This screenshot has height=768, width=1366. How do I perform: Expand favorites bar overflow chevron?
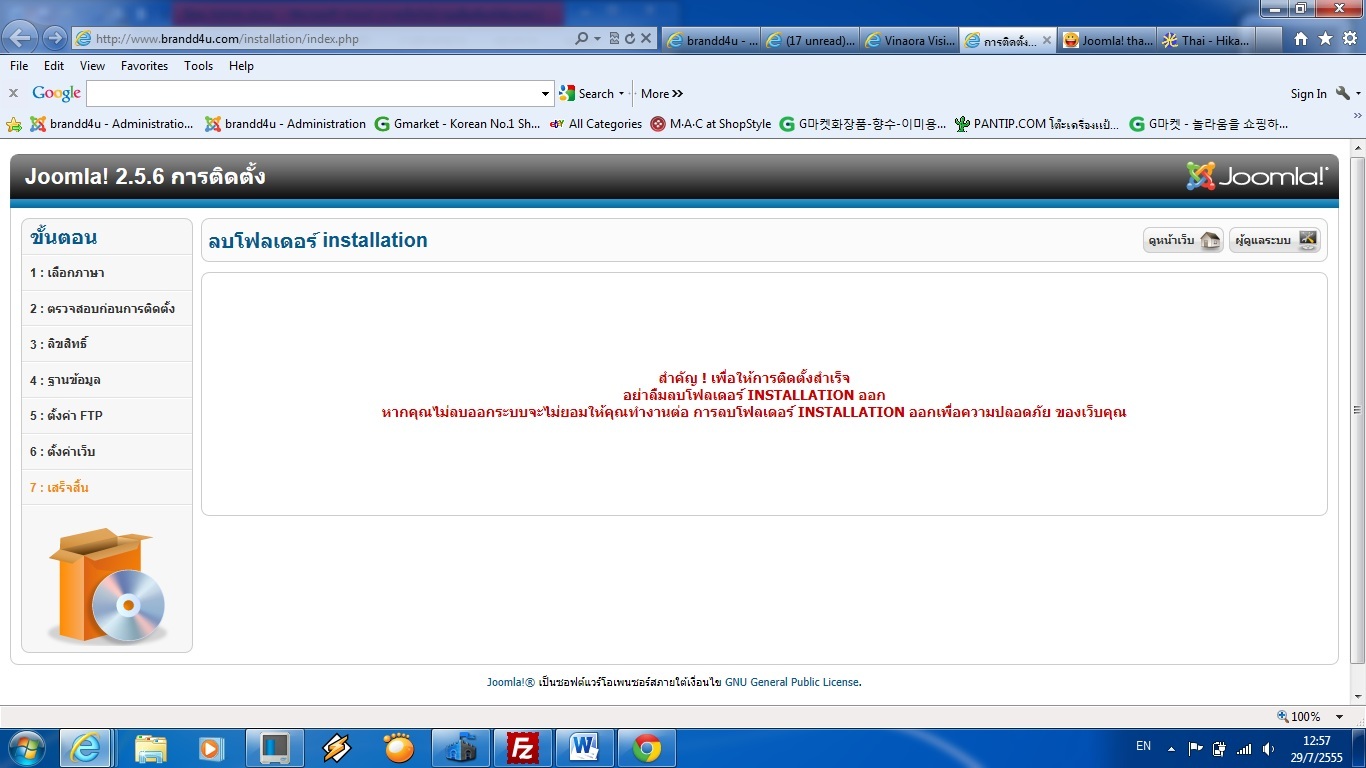[x=1357, y=117]
